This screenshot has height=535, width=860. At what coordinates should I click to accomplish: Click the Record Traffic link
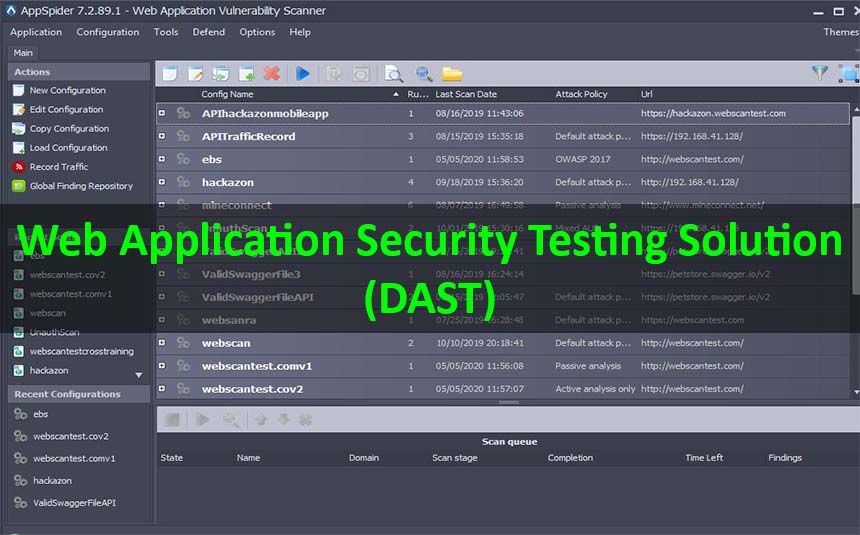pos(59,167)
